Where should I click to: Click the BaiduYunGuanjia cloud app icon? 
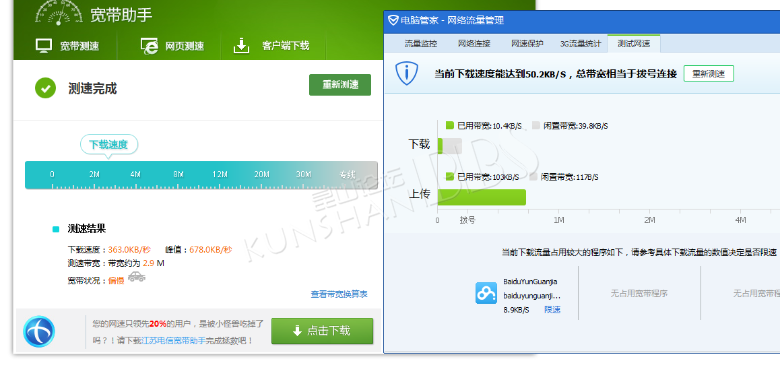486,293
